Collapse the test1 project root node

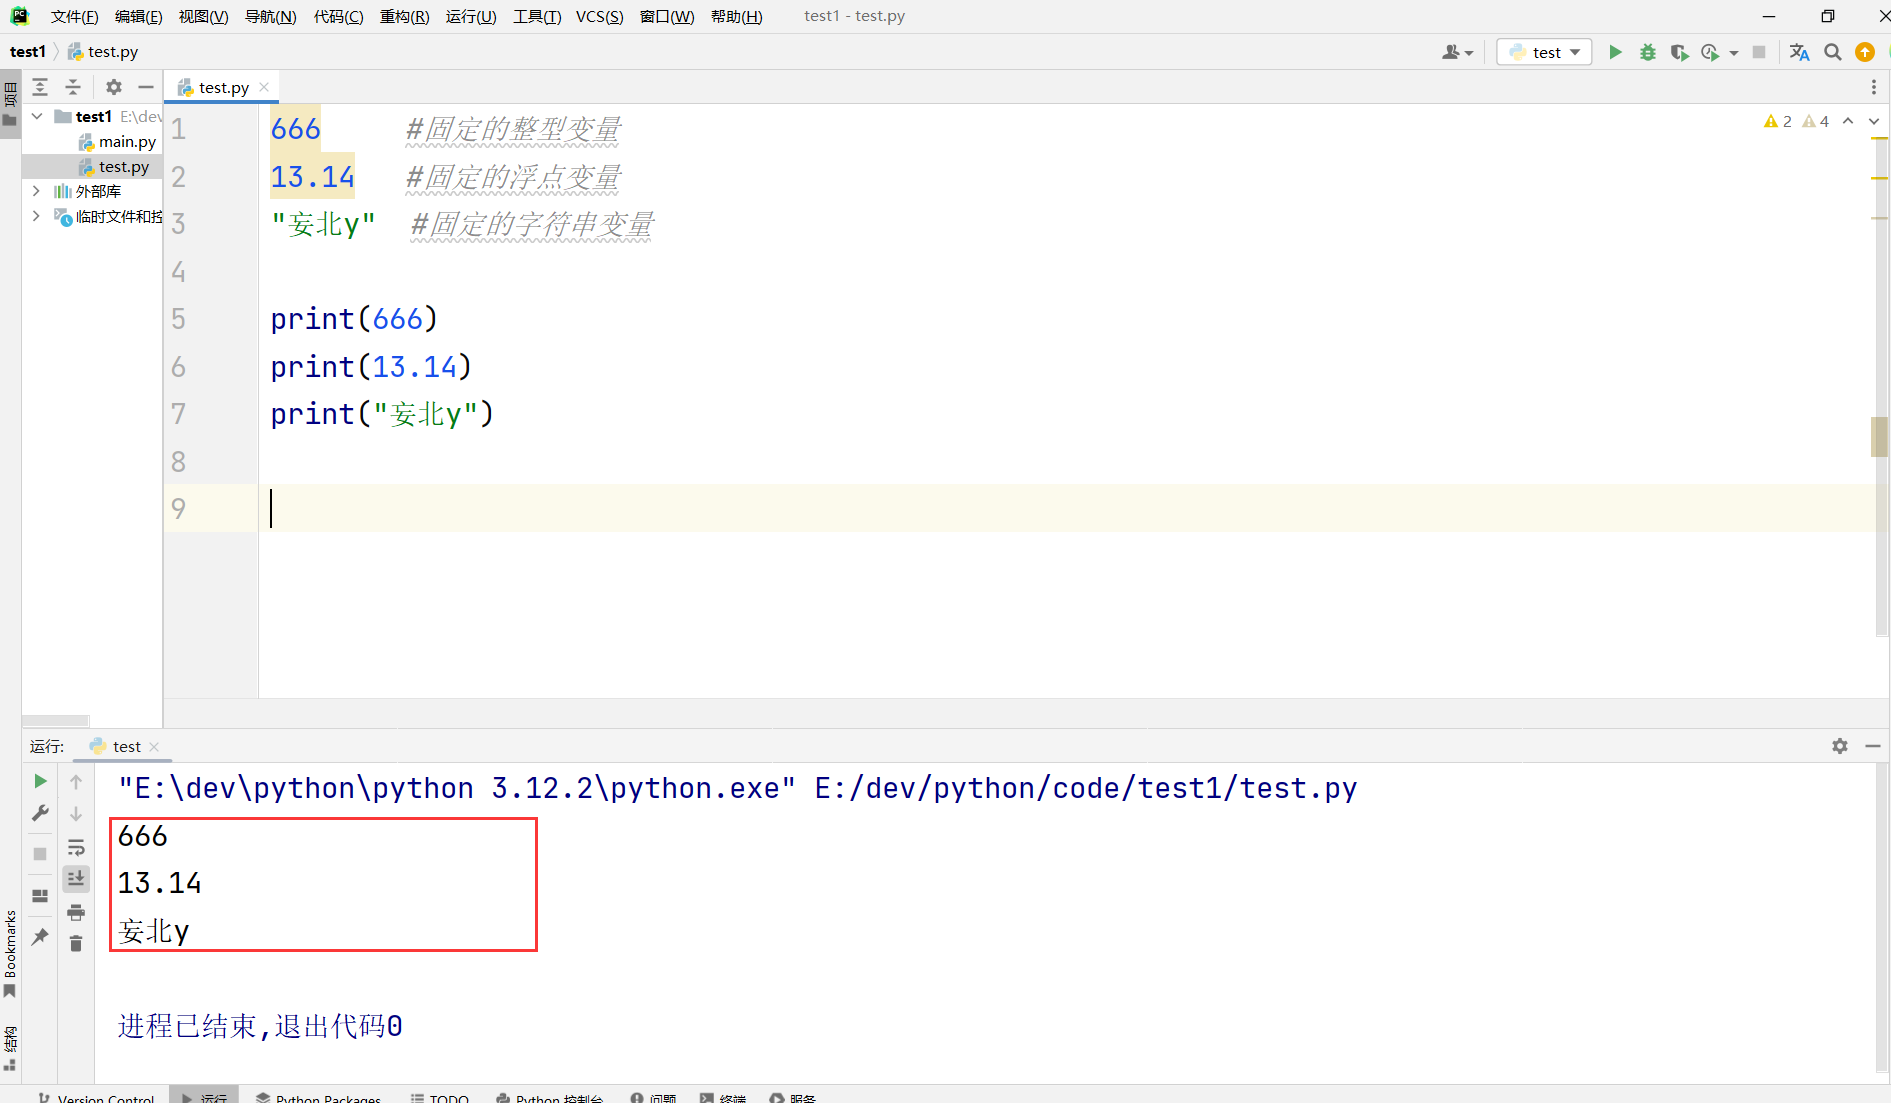click(x=37, y=116)
